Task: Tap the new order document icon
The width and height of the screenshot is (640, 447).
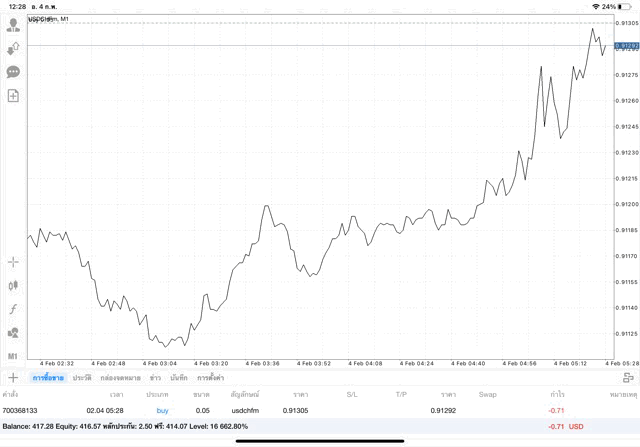Action: tap(13, 96)
